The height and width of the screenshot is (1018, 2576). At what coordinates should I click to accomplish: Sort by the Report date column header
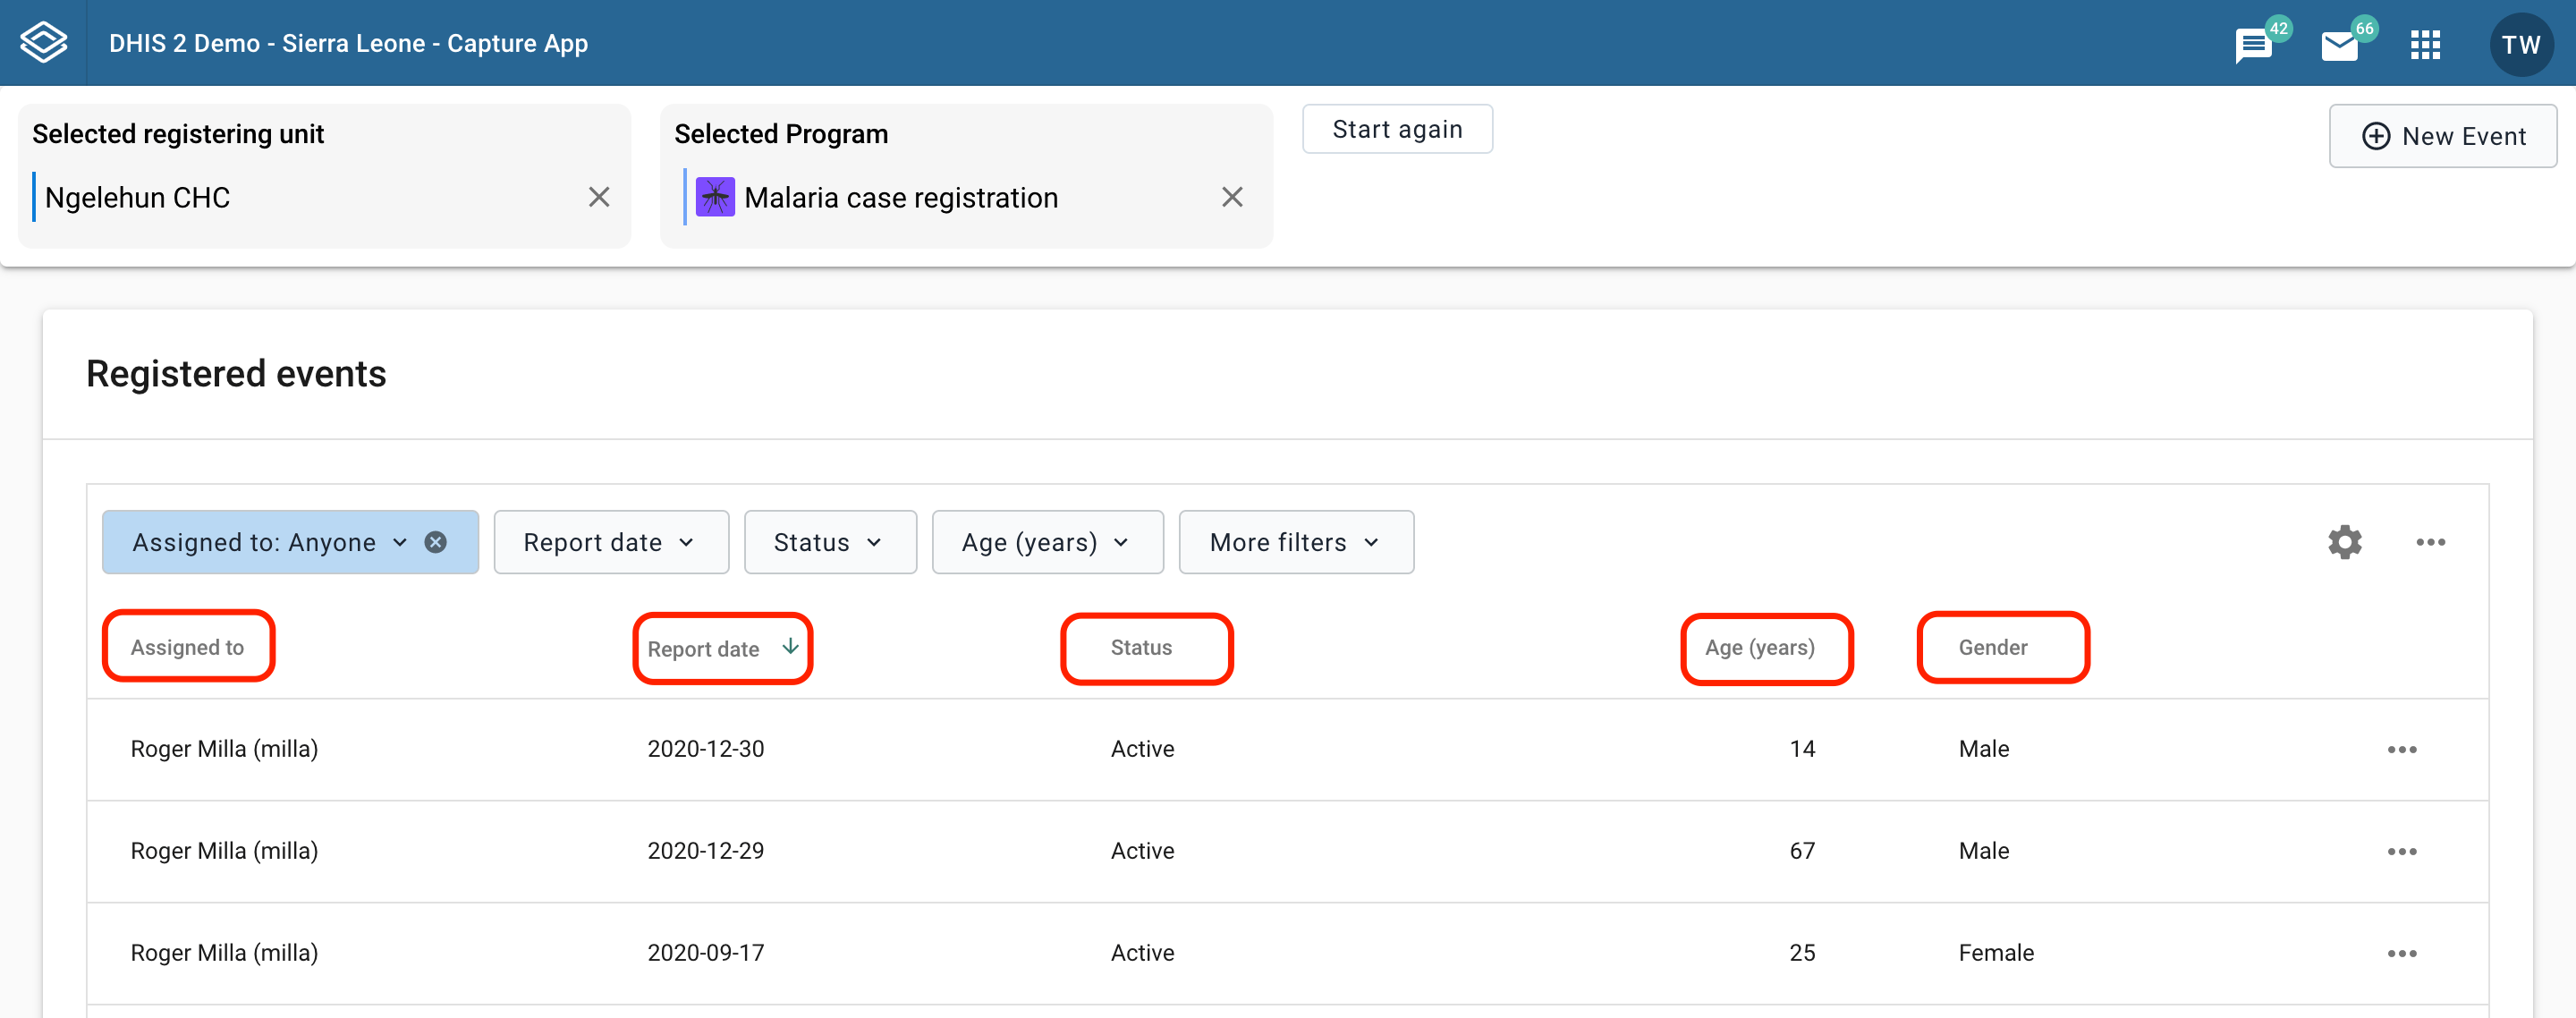[x=703, y=649]
